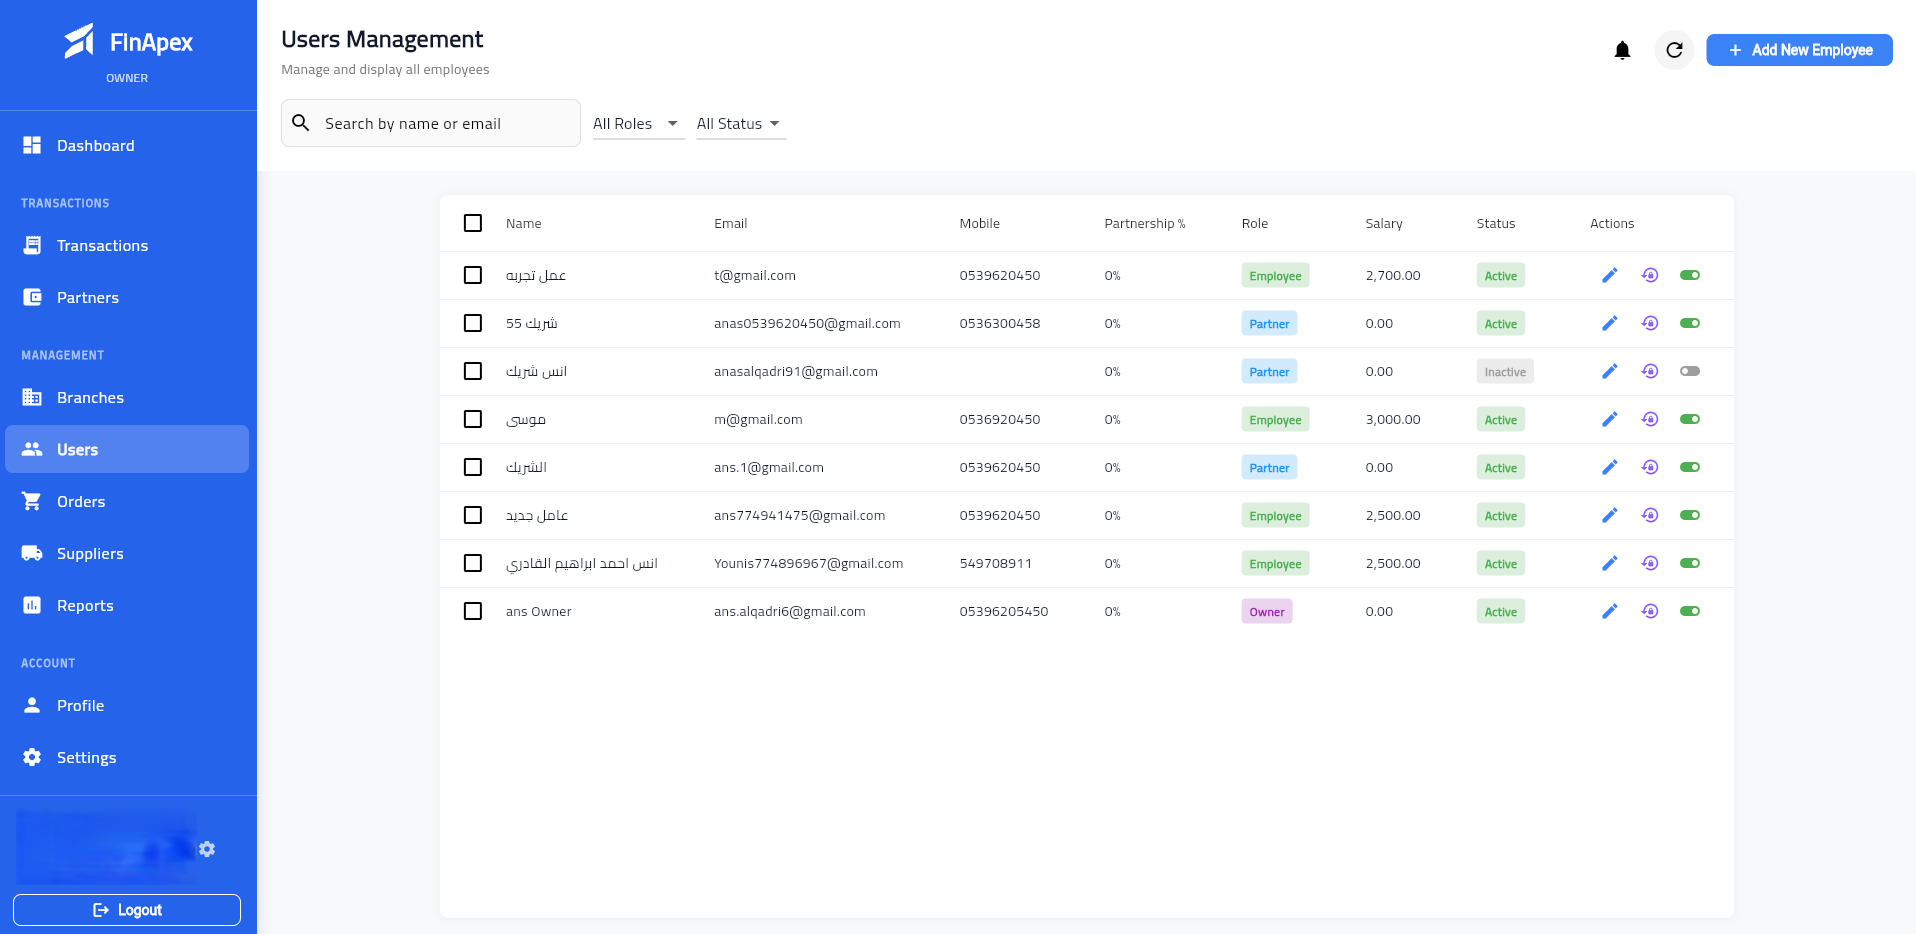
Task: Reset password for ans Owner
Action: pos(1650,611)
